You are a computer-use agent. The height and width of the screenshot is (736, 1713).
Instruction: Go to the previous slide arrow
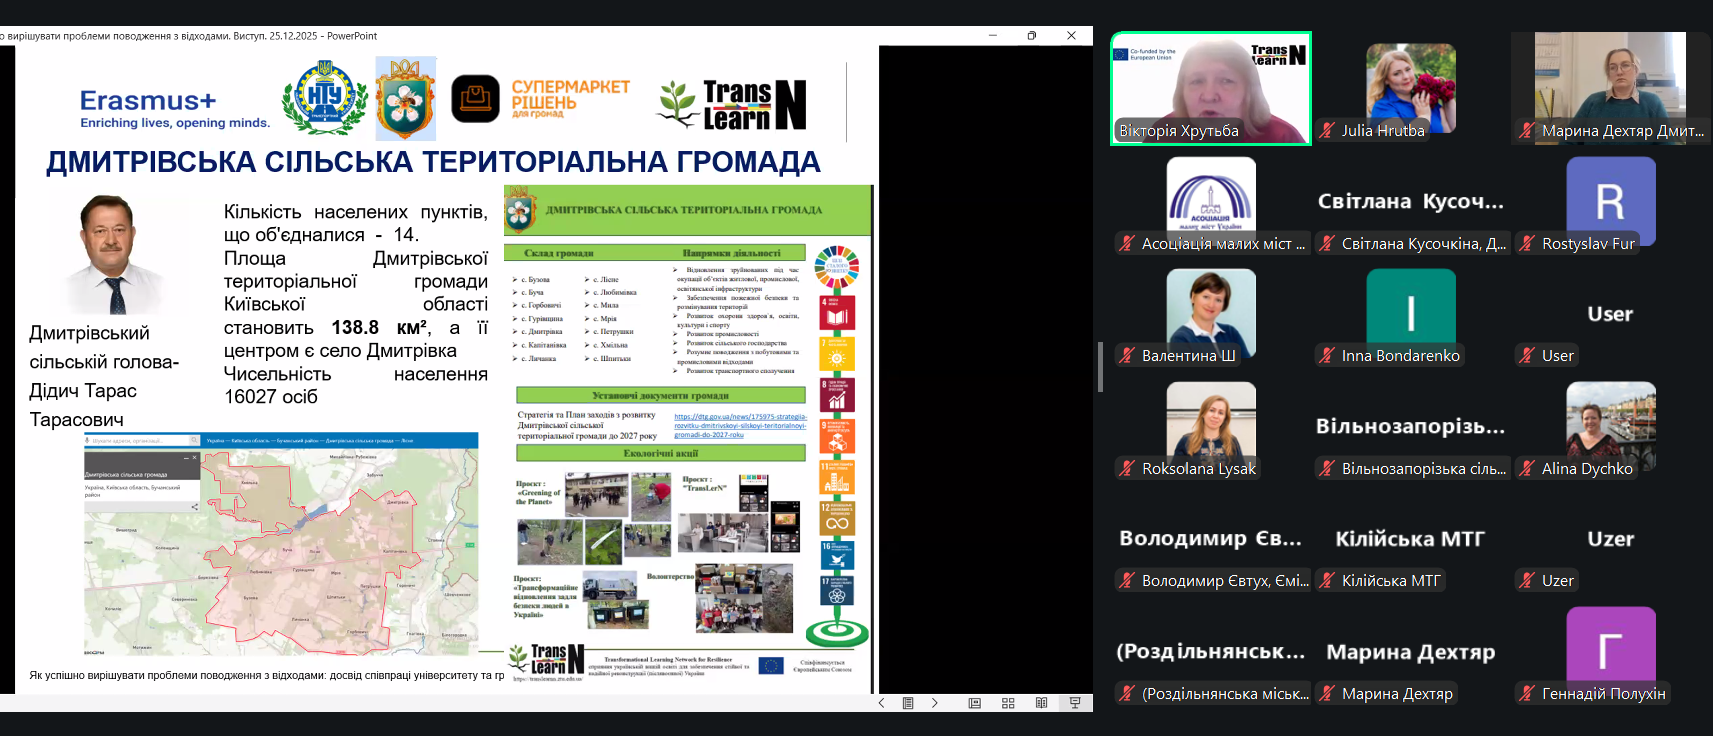881,703
